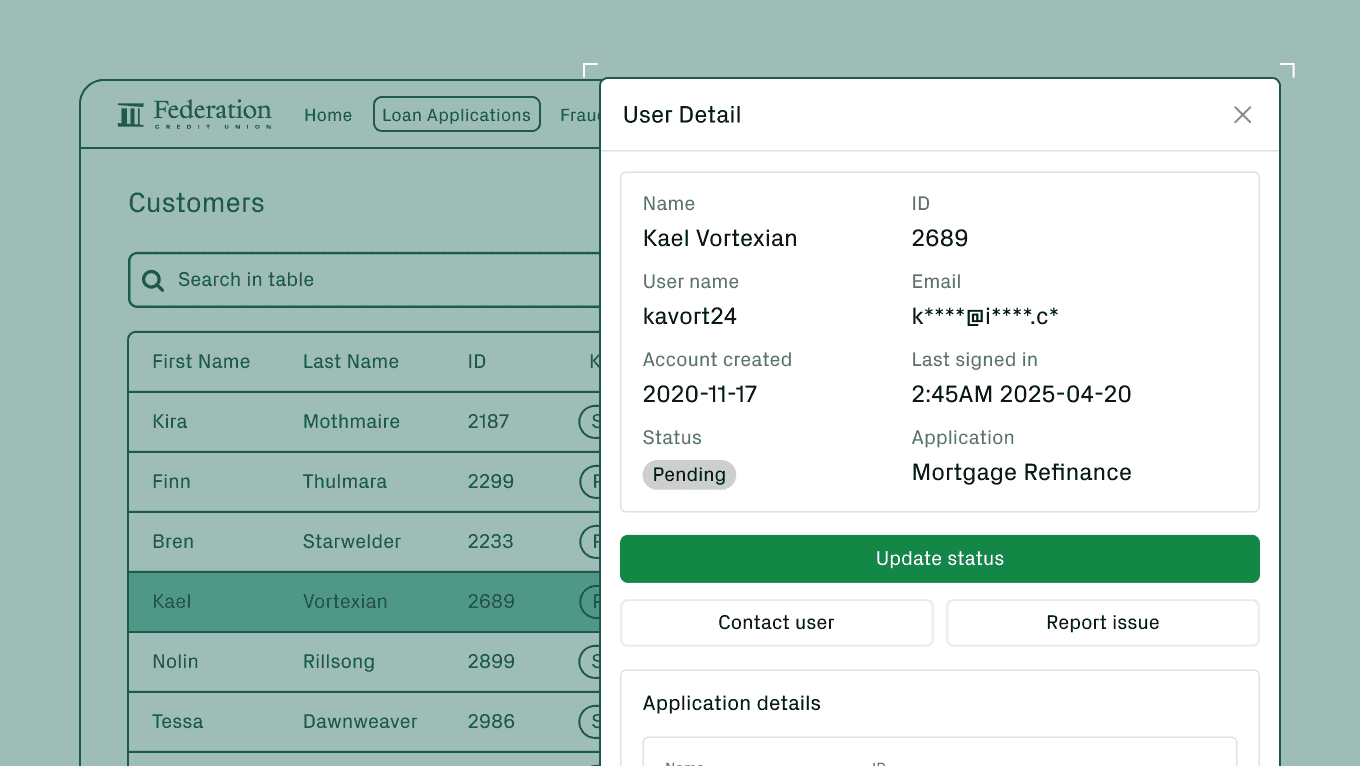
Task: Click the Contact user button
Action: (x=776, y=622)
